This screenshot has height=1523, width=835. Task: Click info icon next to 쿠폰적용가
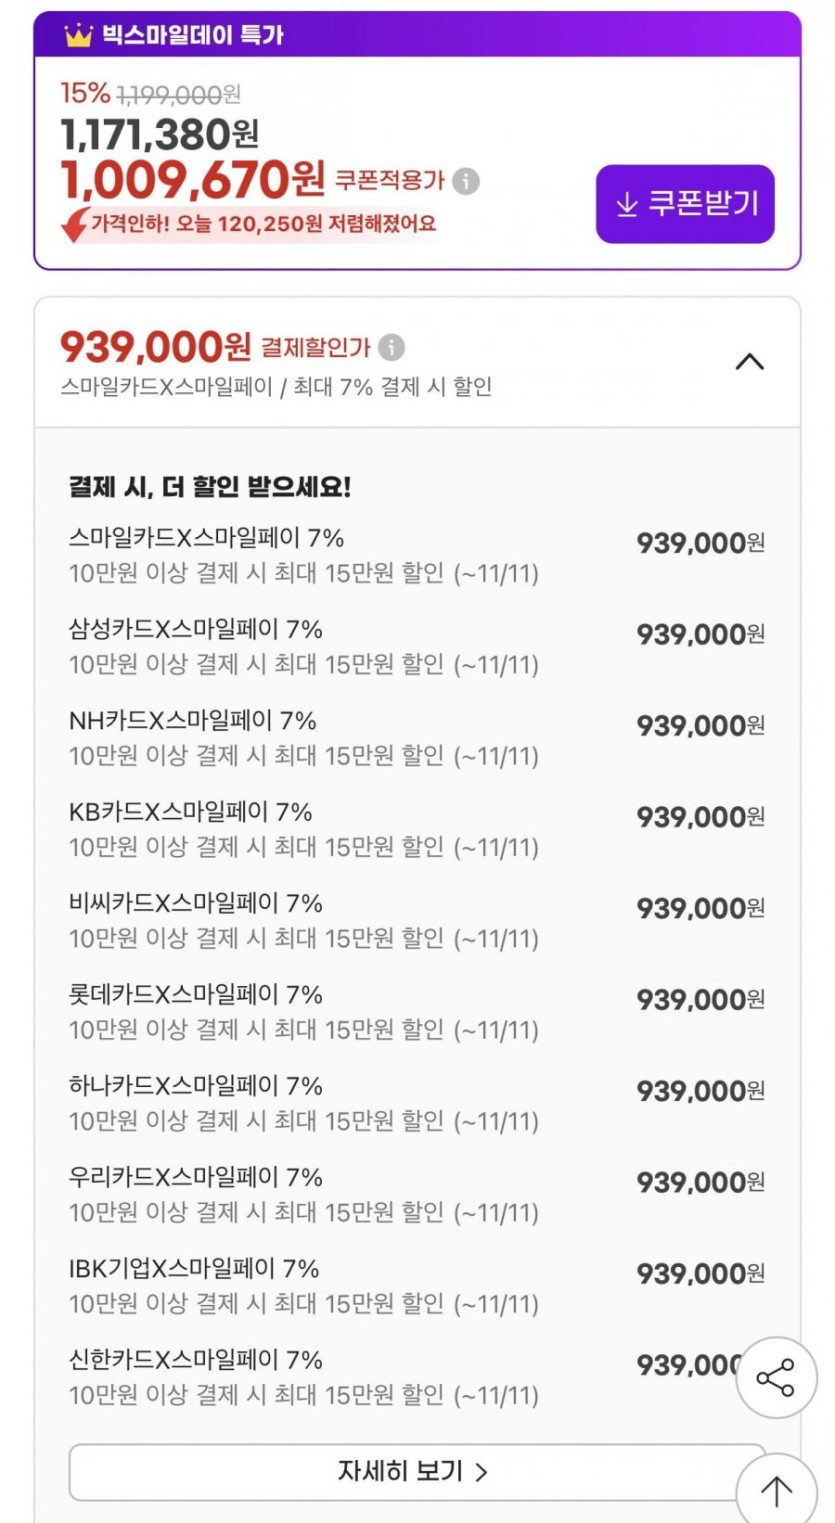pyautogui.click(x=466, y=181)
